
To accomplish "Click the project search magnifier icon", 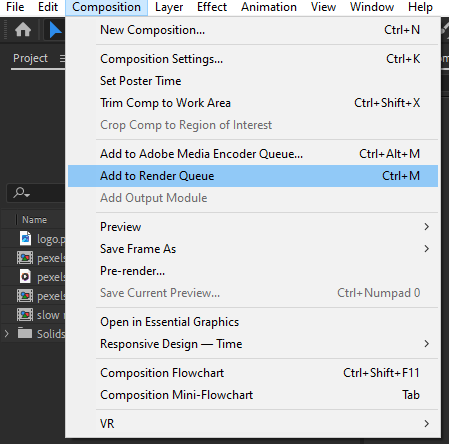I will pyautogui.click(x=21, y=193).
